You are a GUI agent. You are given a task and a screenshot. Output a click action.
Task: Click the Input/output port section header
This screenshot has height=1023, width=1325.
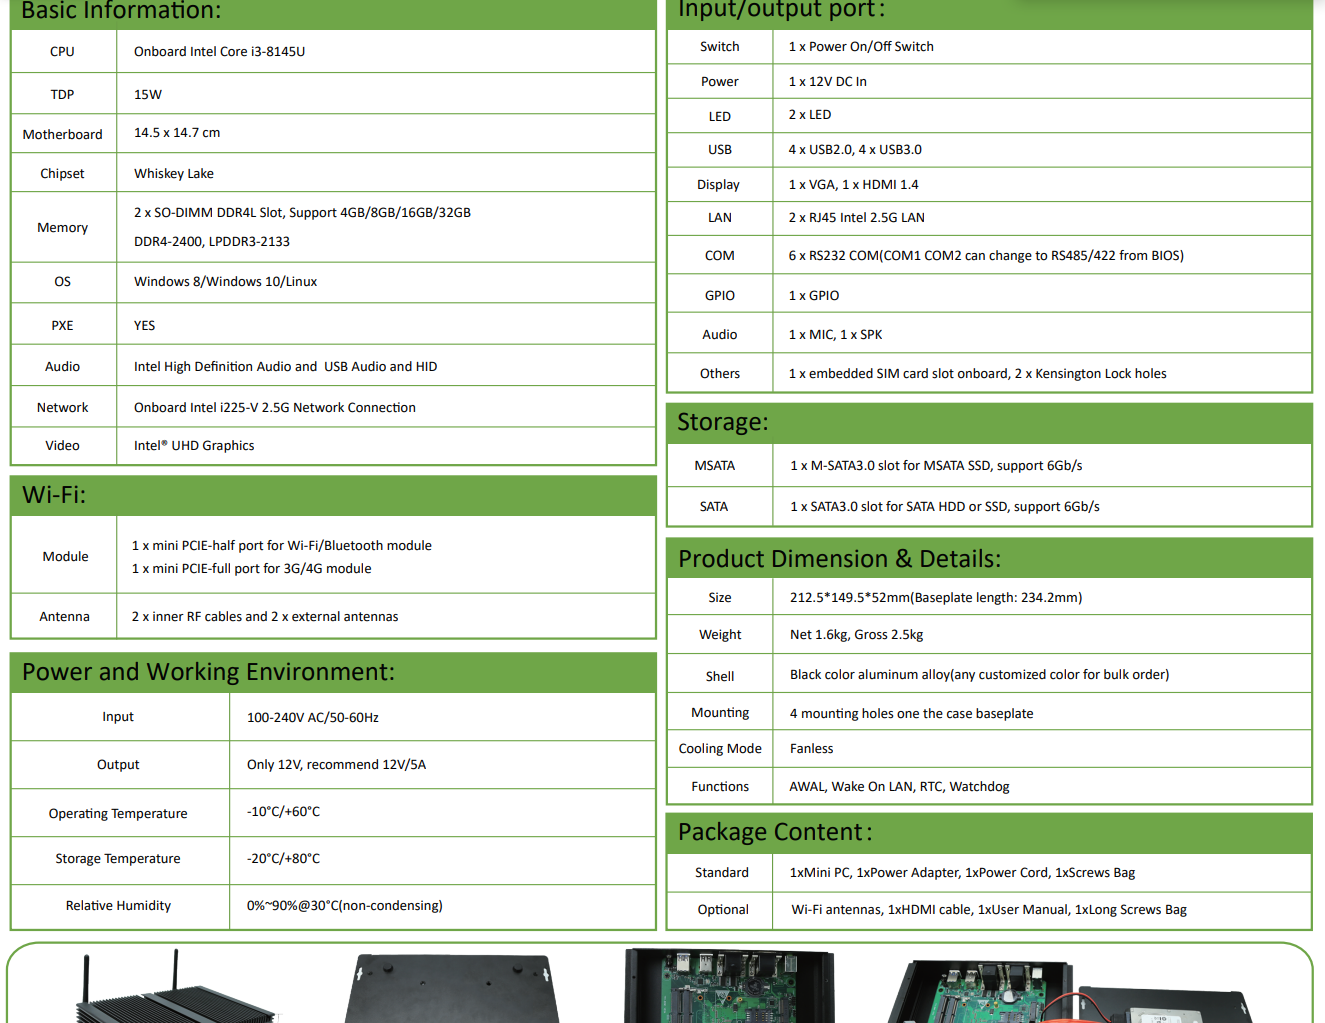[770, 10]
